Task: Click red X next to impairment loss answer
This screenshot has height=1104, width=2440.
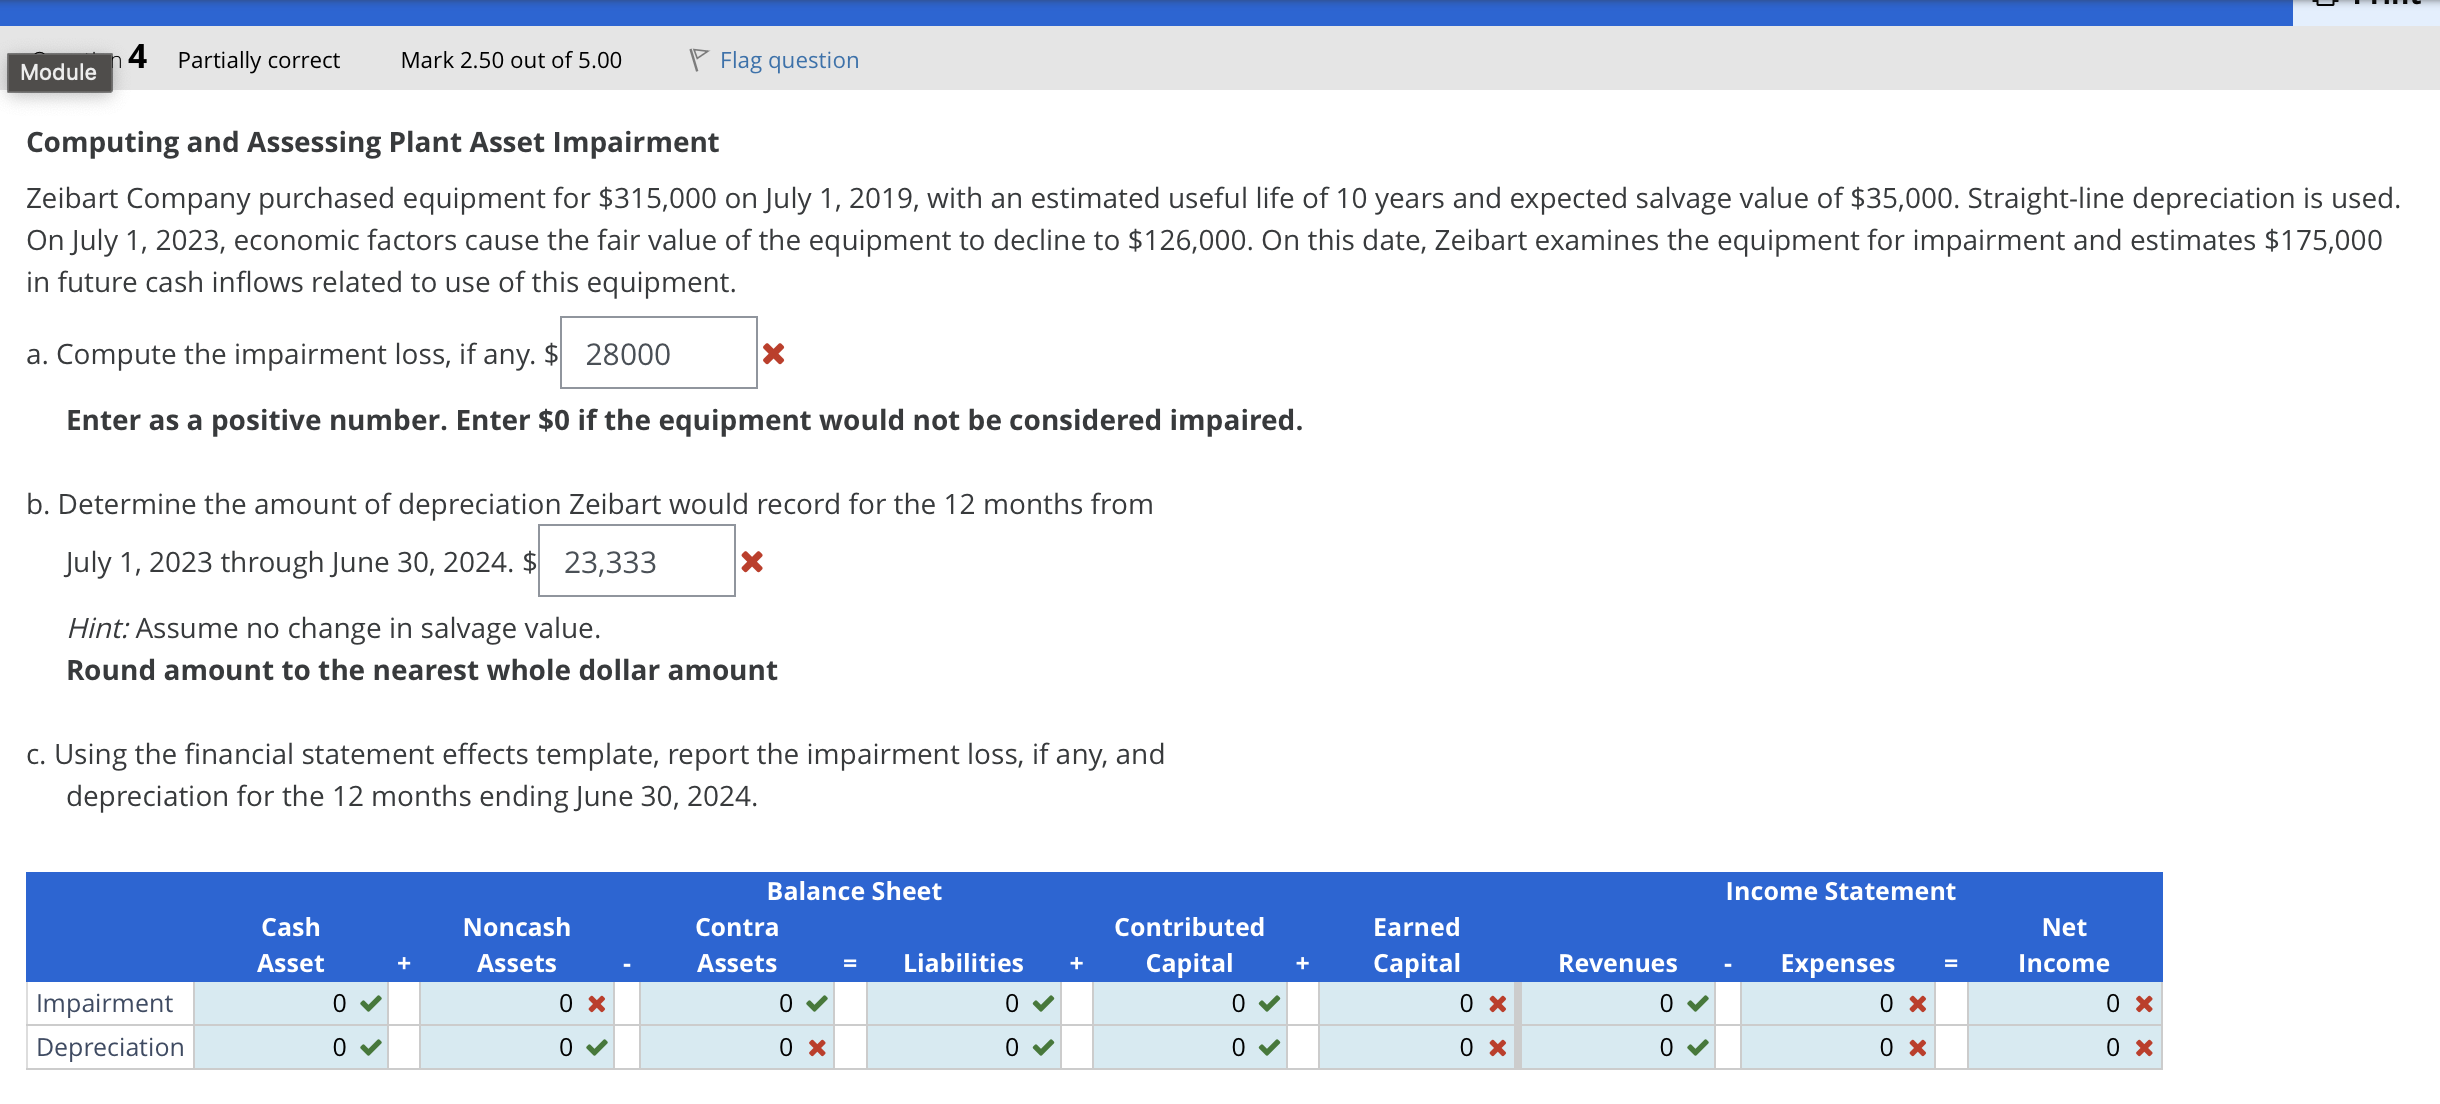Action: [x=773, y=354]
